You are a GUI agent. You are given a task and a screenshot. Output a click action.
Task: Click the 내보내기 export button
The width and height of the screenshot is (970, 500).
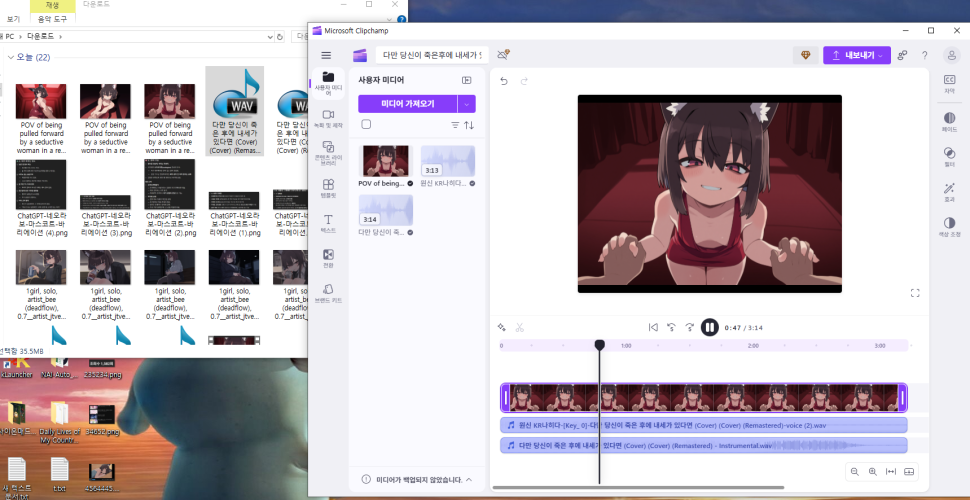click(857, 55)
